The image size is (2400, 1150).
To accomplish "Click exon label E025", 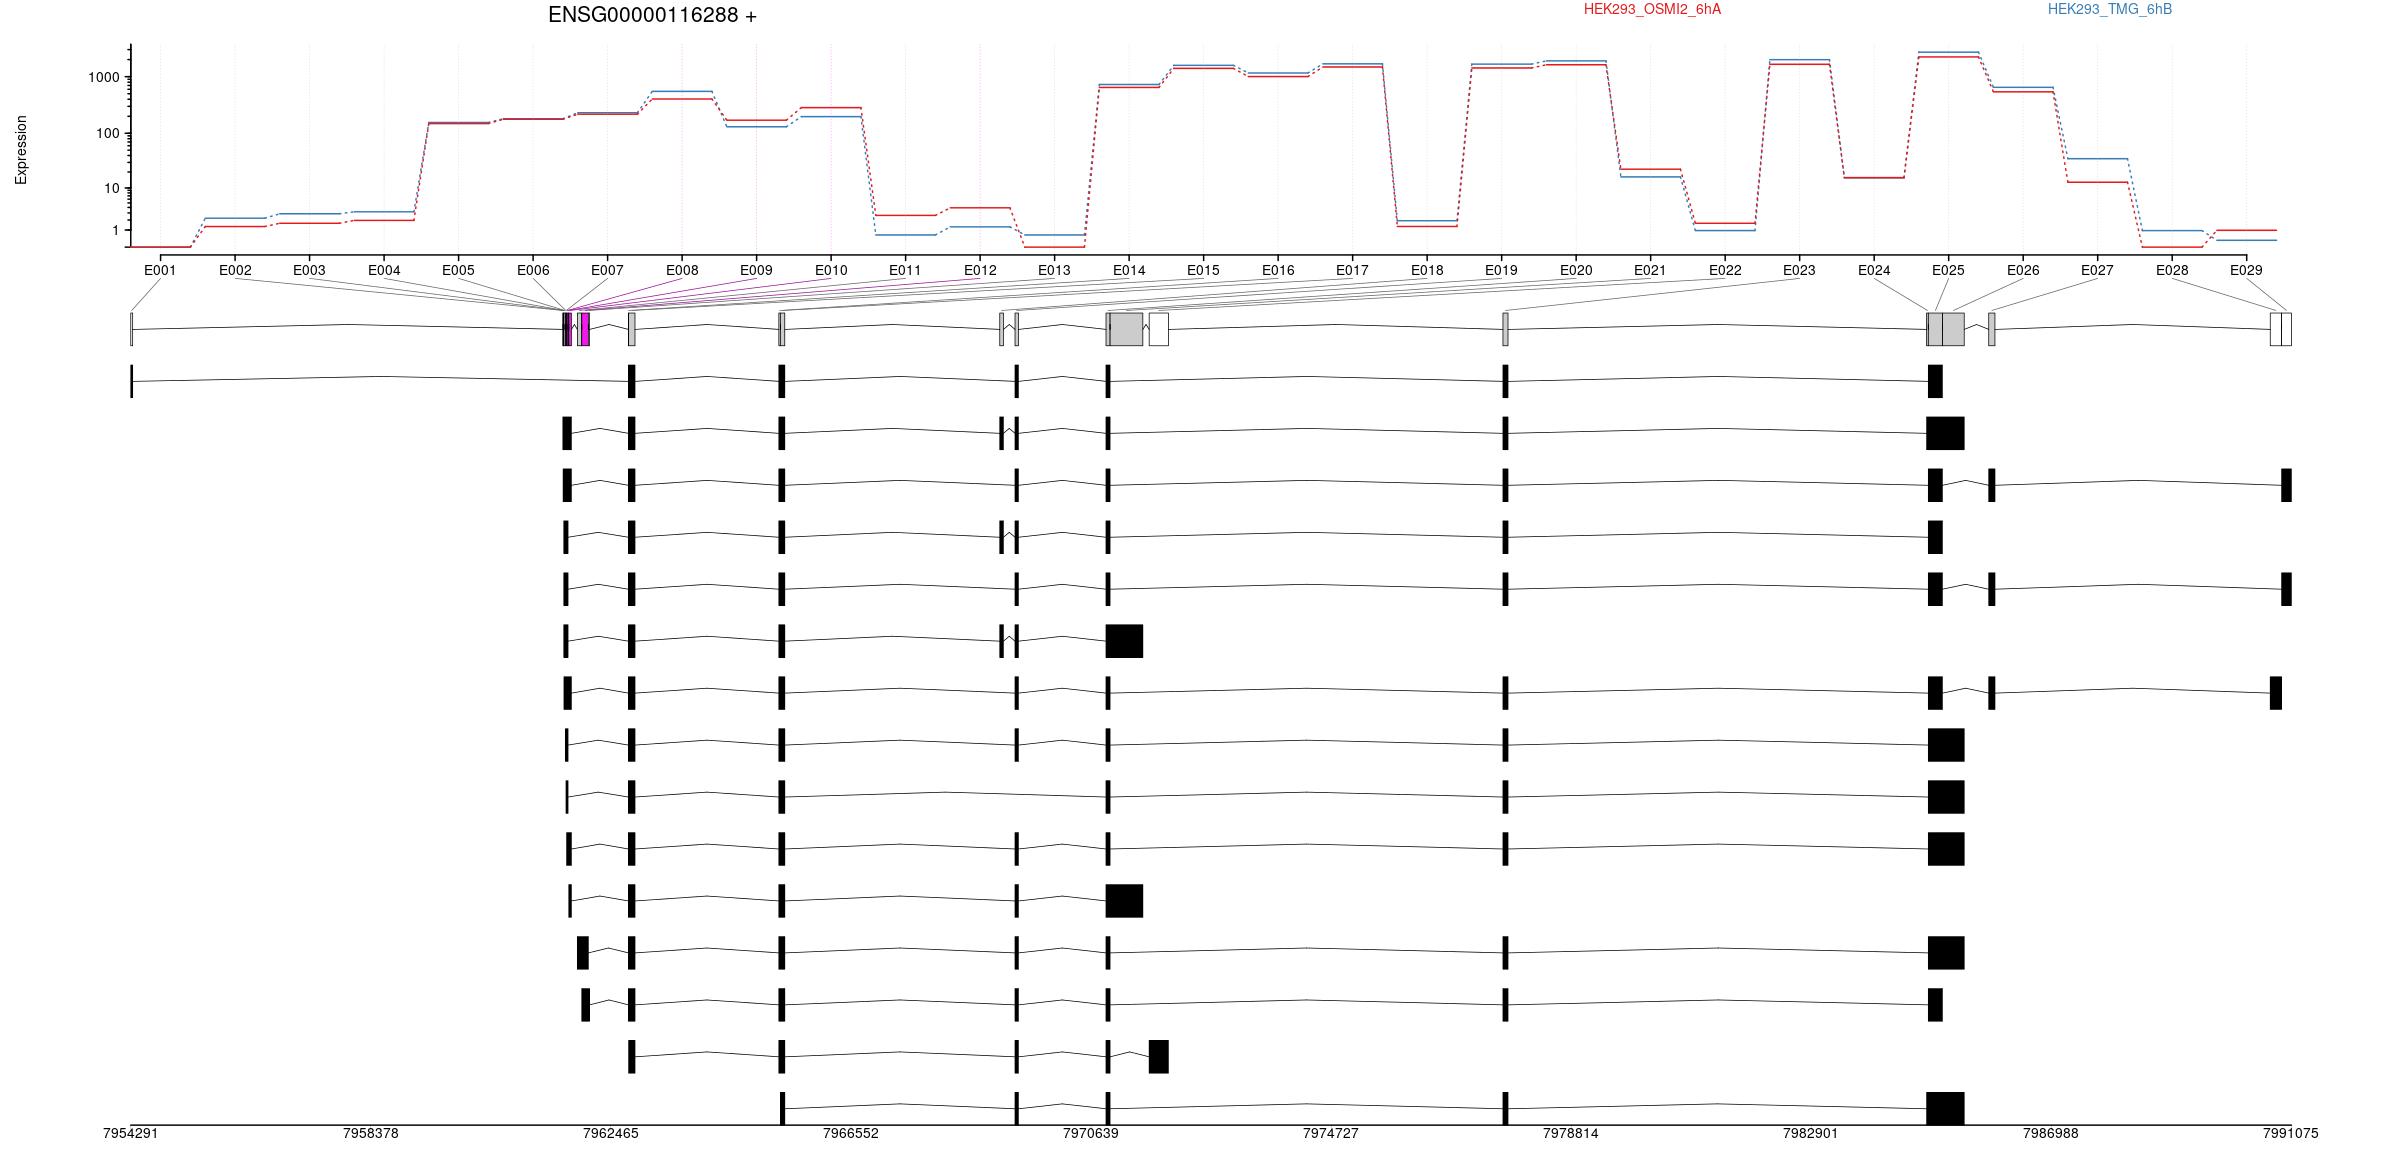I will click(x=1948, y=270).
